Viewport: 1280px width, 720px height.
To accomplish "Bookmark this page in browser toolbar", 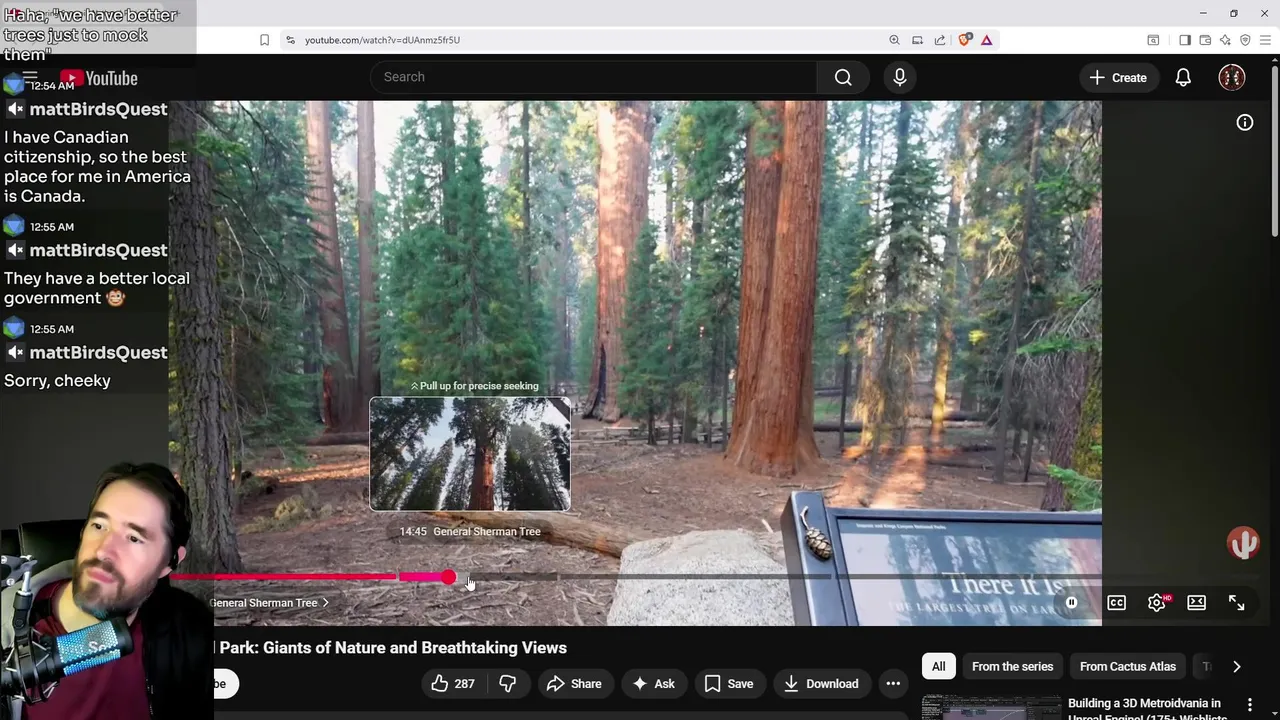I will 264,40.
